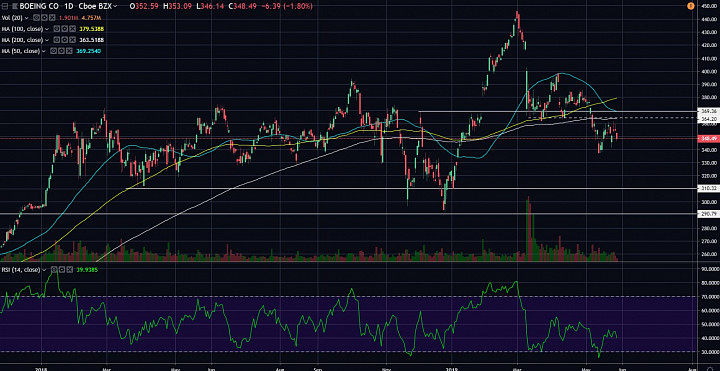The image size is (720, 371).
Task: Click the volume value 4.757M
Action: pyautogui.click(x=91, y=18)
